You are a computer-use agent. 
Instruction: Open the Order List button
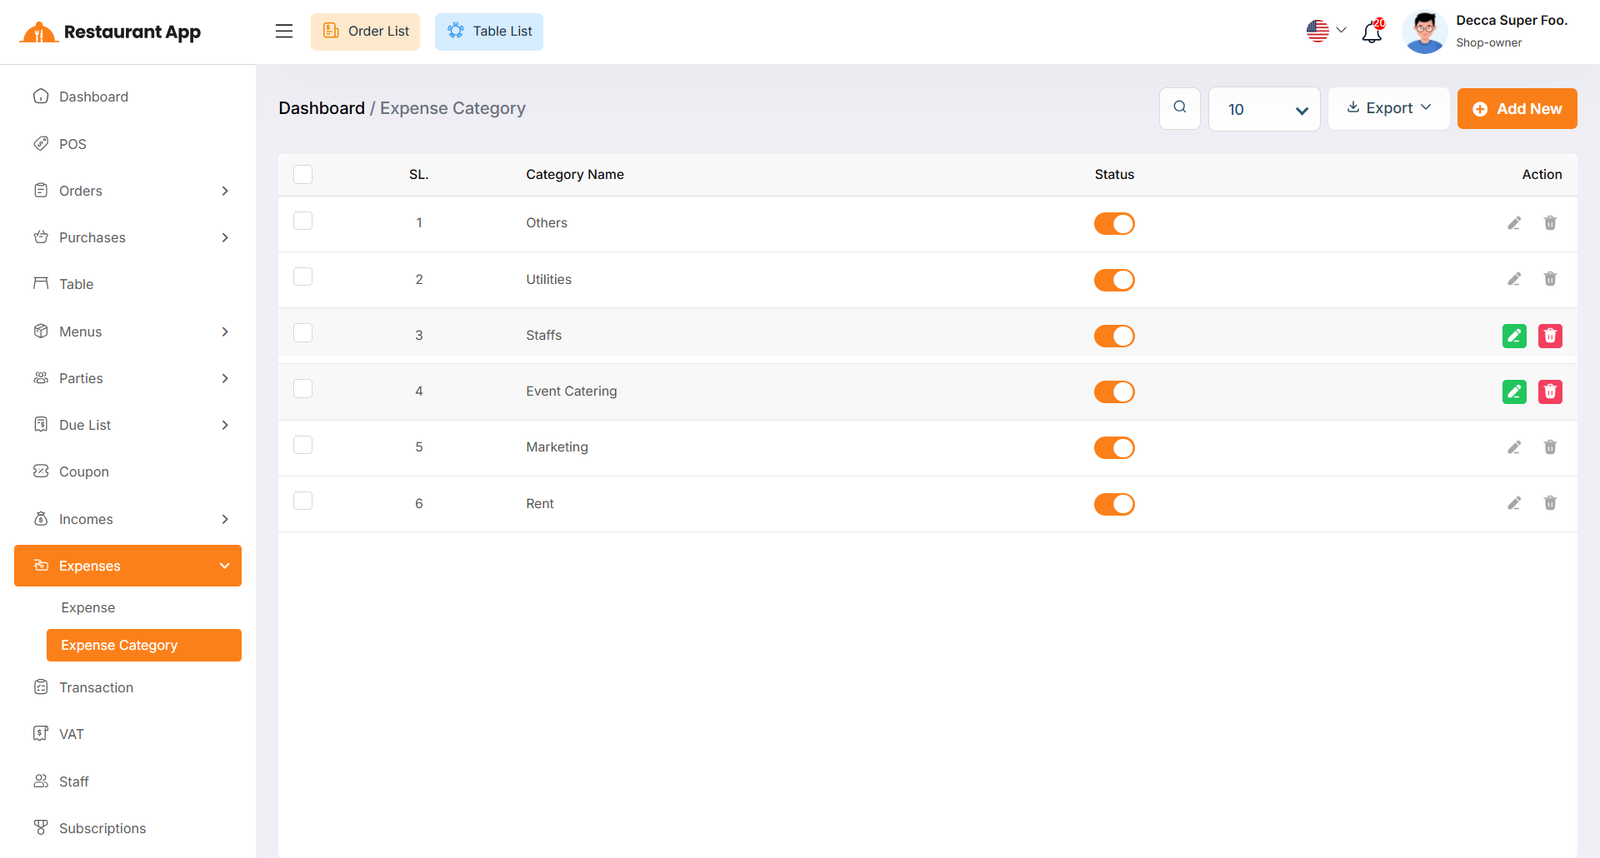pos(365,31)
